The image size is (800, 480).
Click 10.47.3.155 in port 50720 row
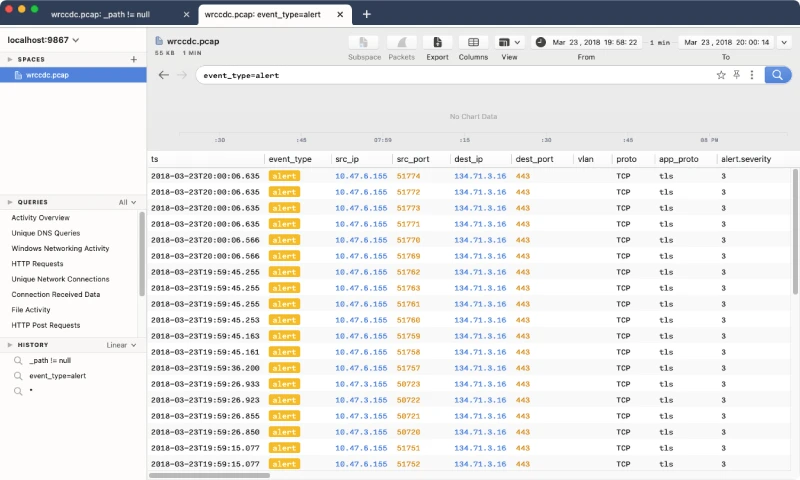tap(361, 432)
